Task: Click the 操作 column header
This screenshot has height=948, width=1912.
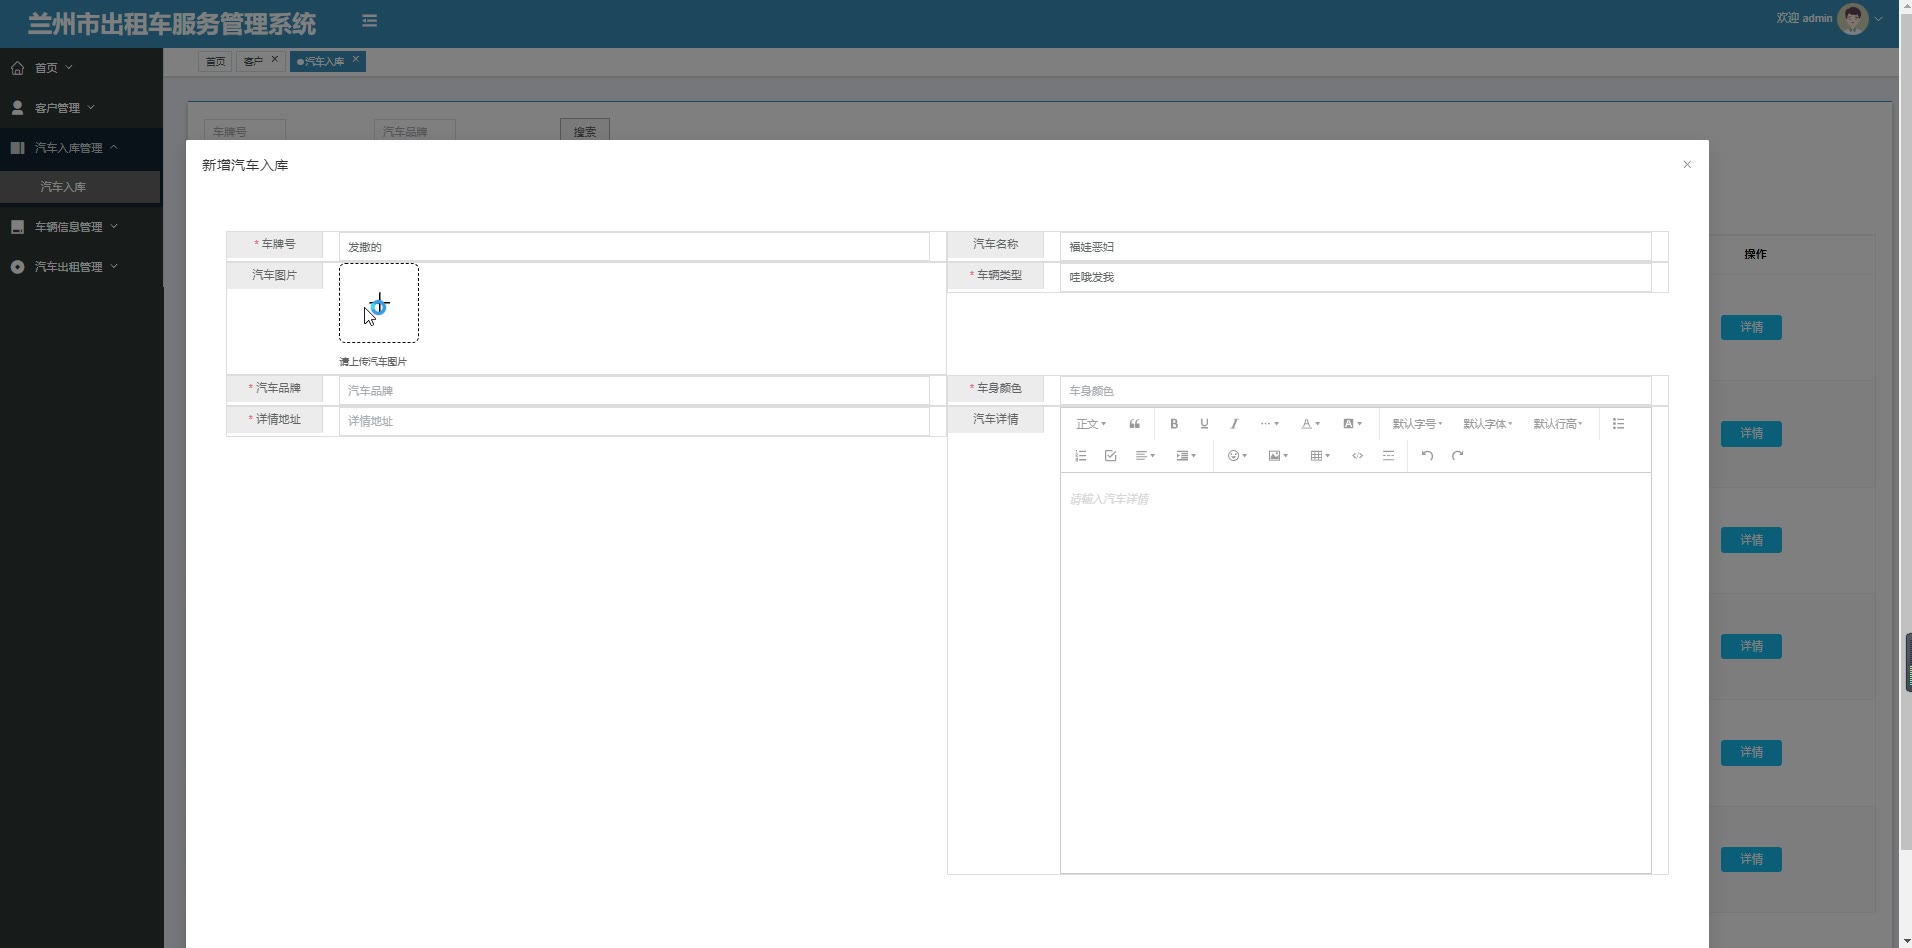Action: [1755, 254]
